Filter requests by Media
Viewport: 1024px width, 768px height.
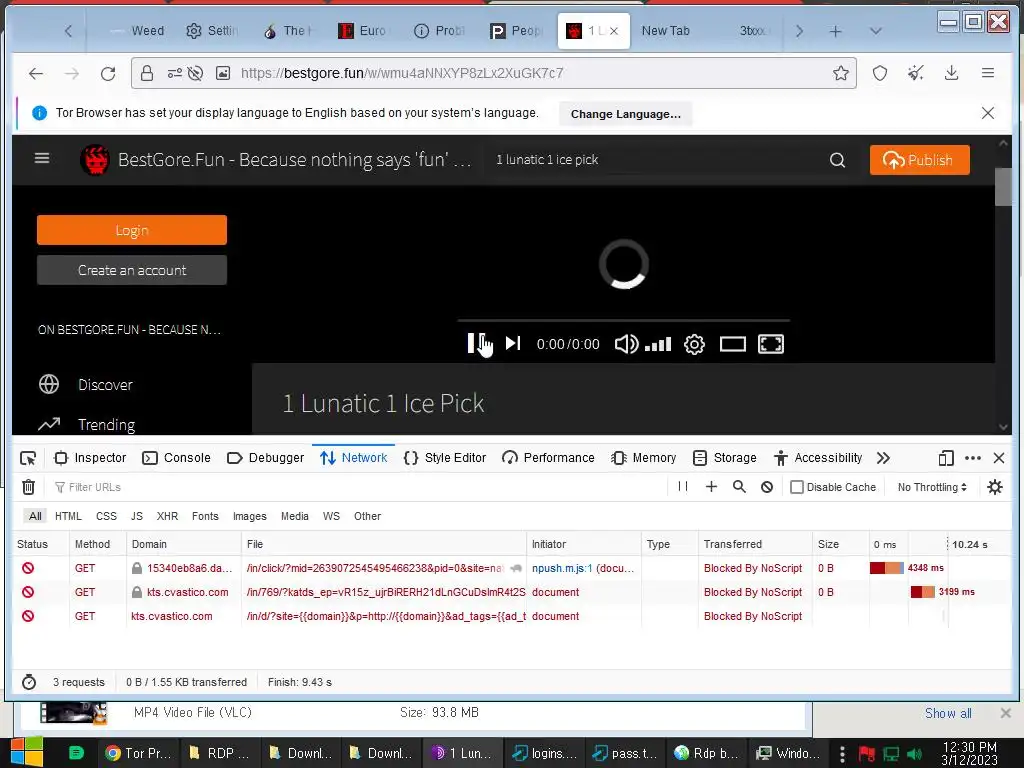coord(295,516)
